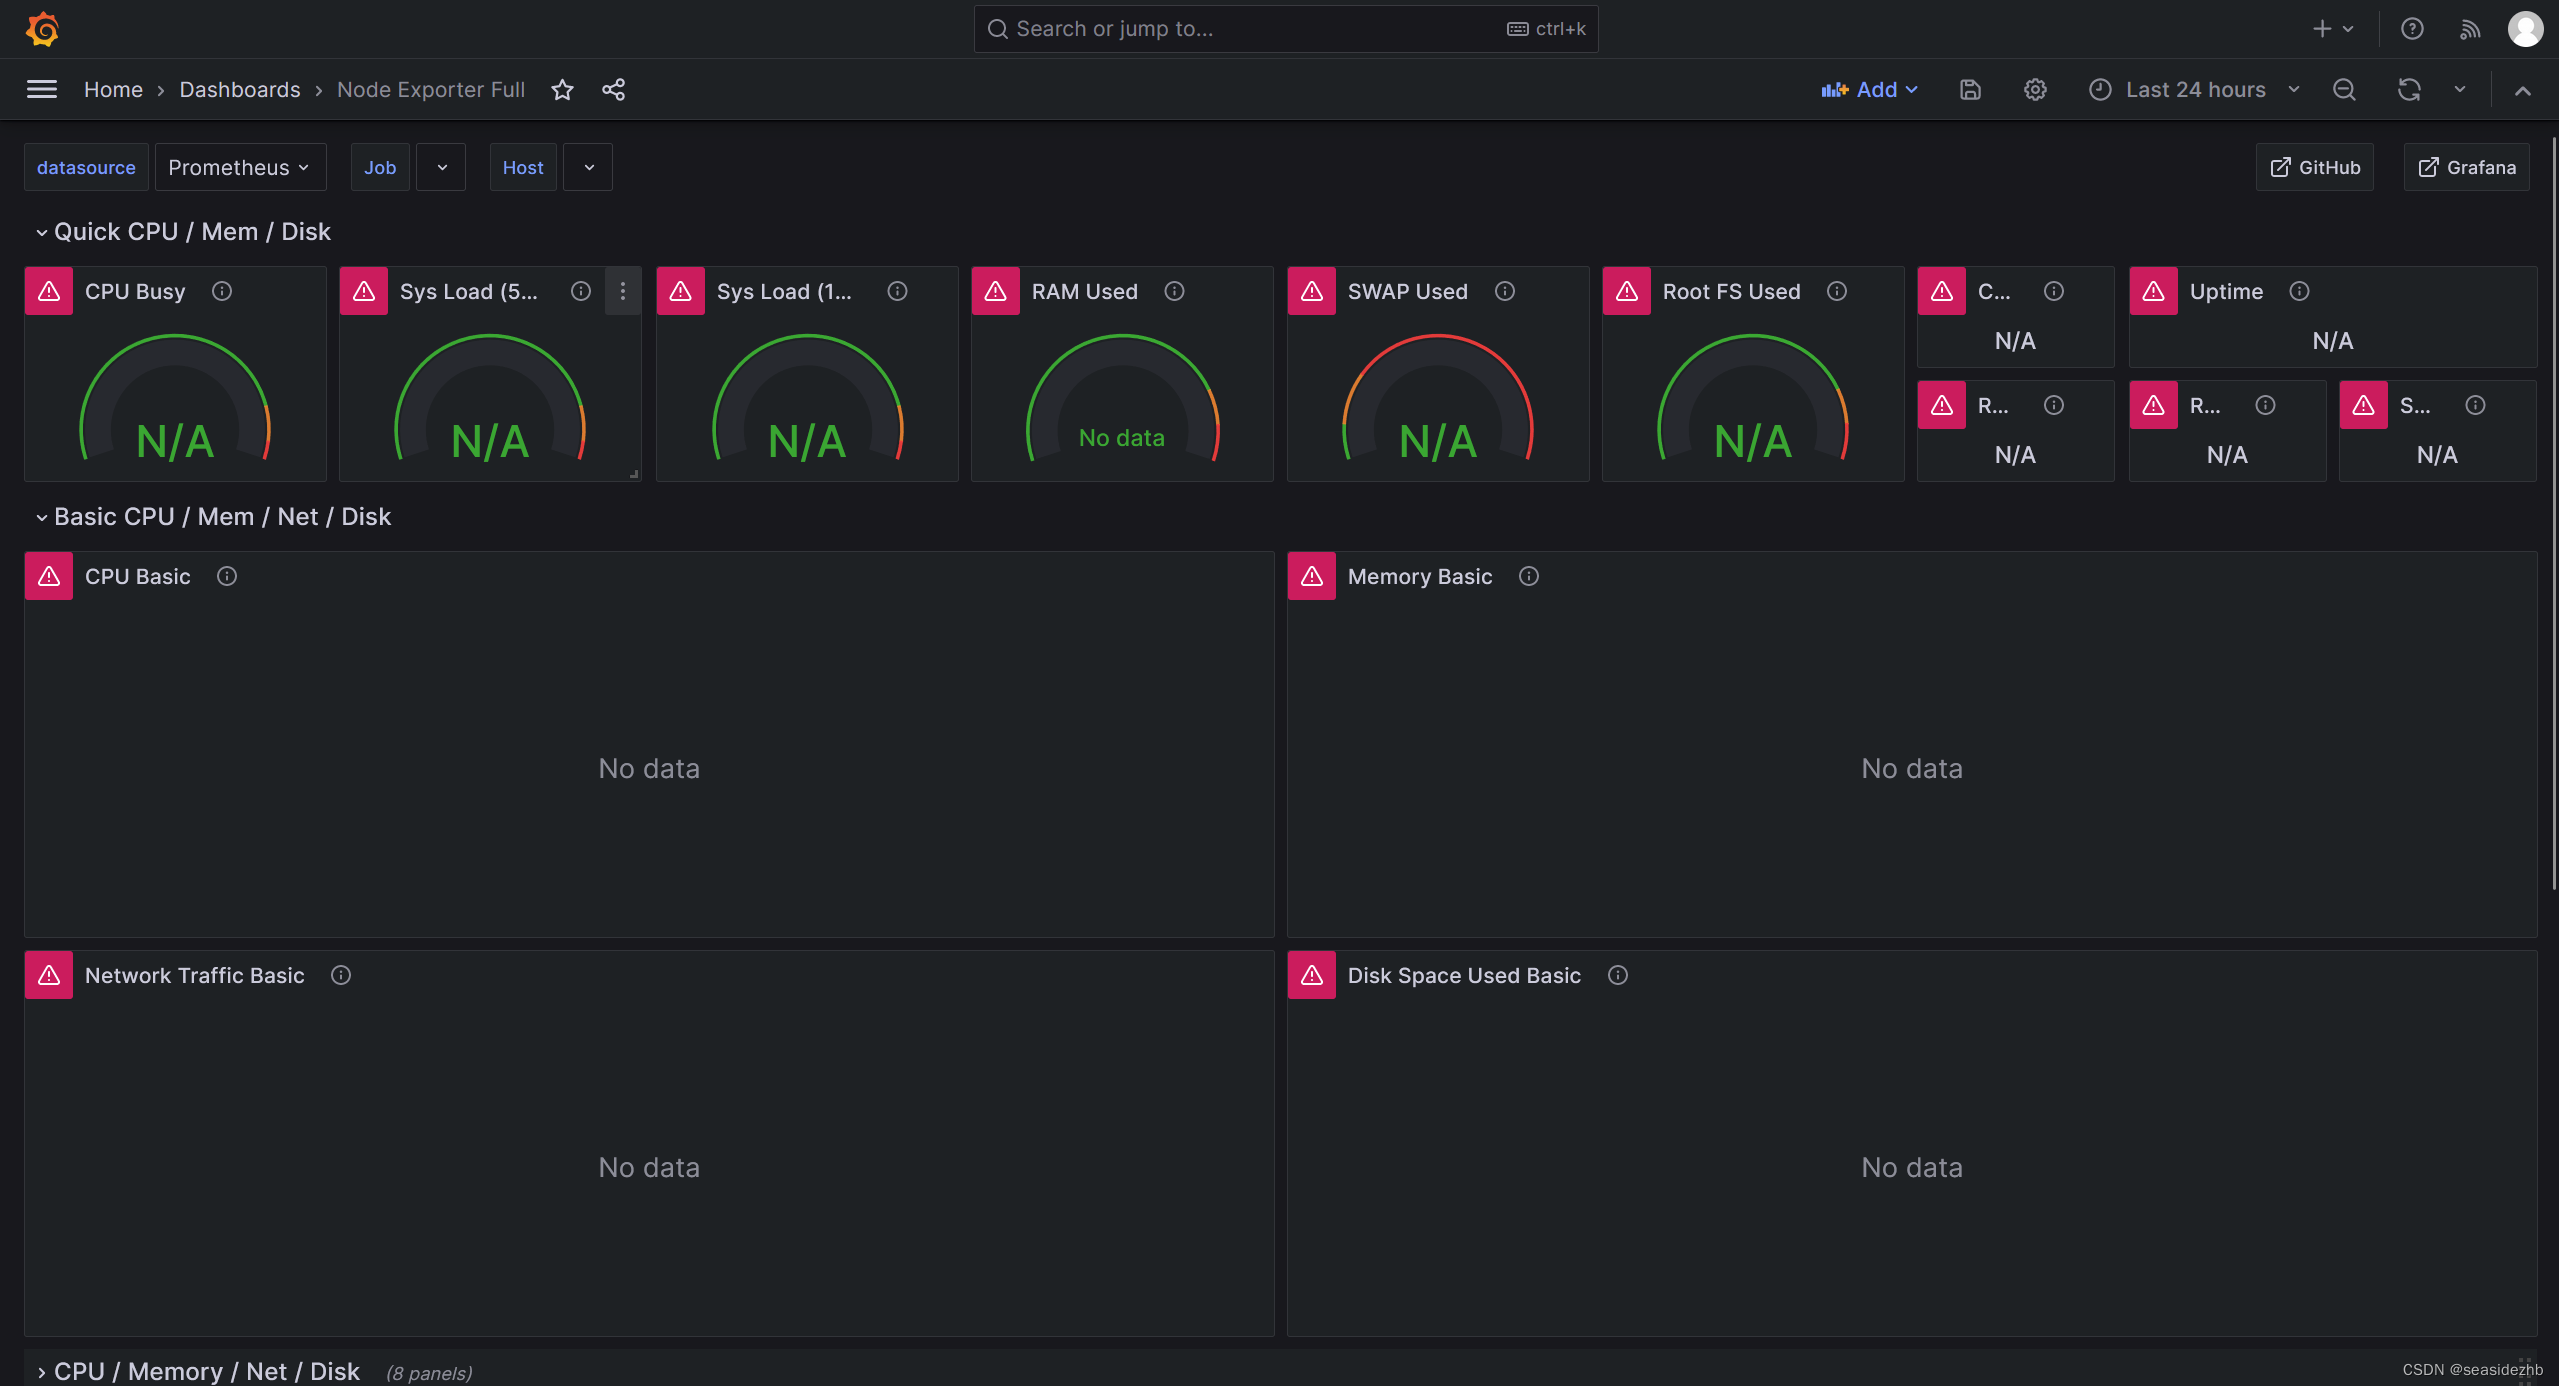
Task: Click the Memory Basic panel title
Action: click(x=1420, y=576)
